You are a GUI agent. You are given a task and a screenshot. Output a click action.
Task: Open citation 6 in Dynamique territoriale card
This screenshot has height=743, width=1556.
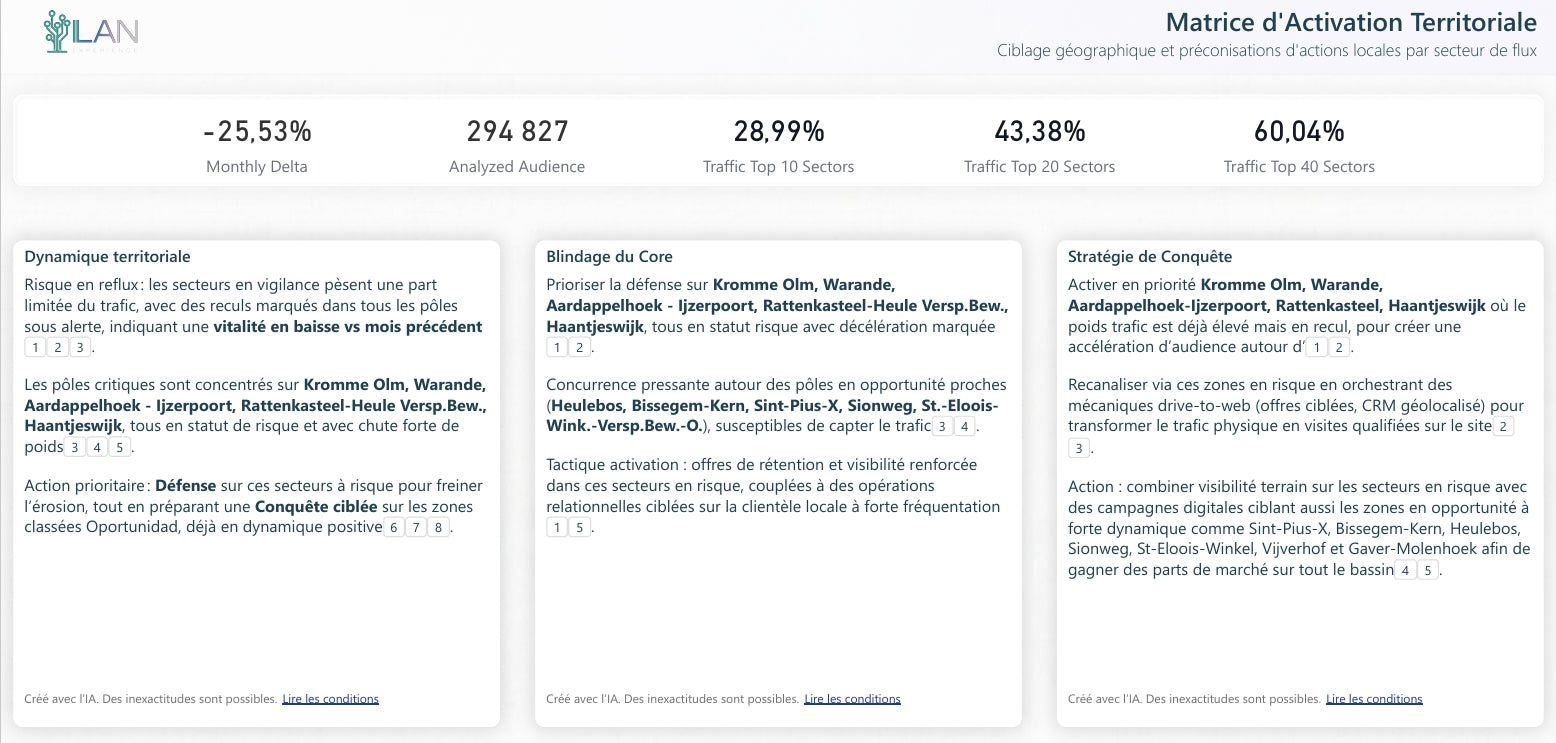[394, 527]
